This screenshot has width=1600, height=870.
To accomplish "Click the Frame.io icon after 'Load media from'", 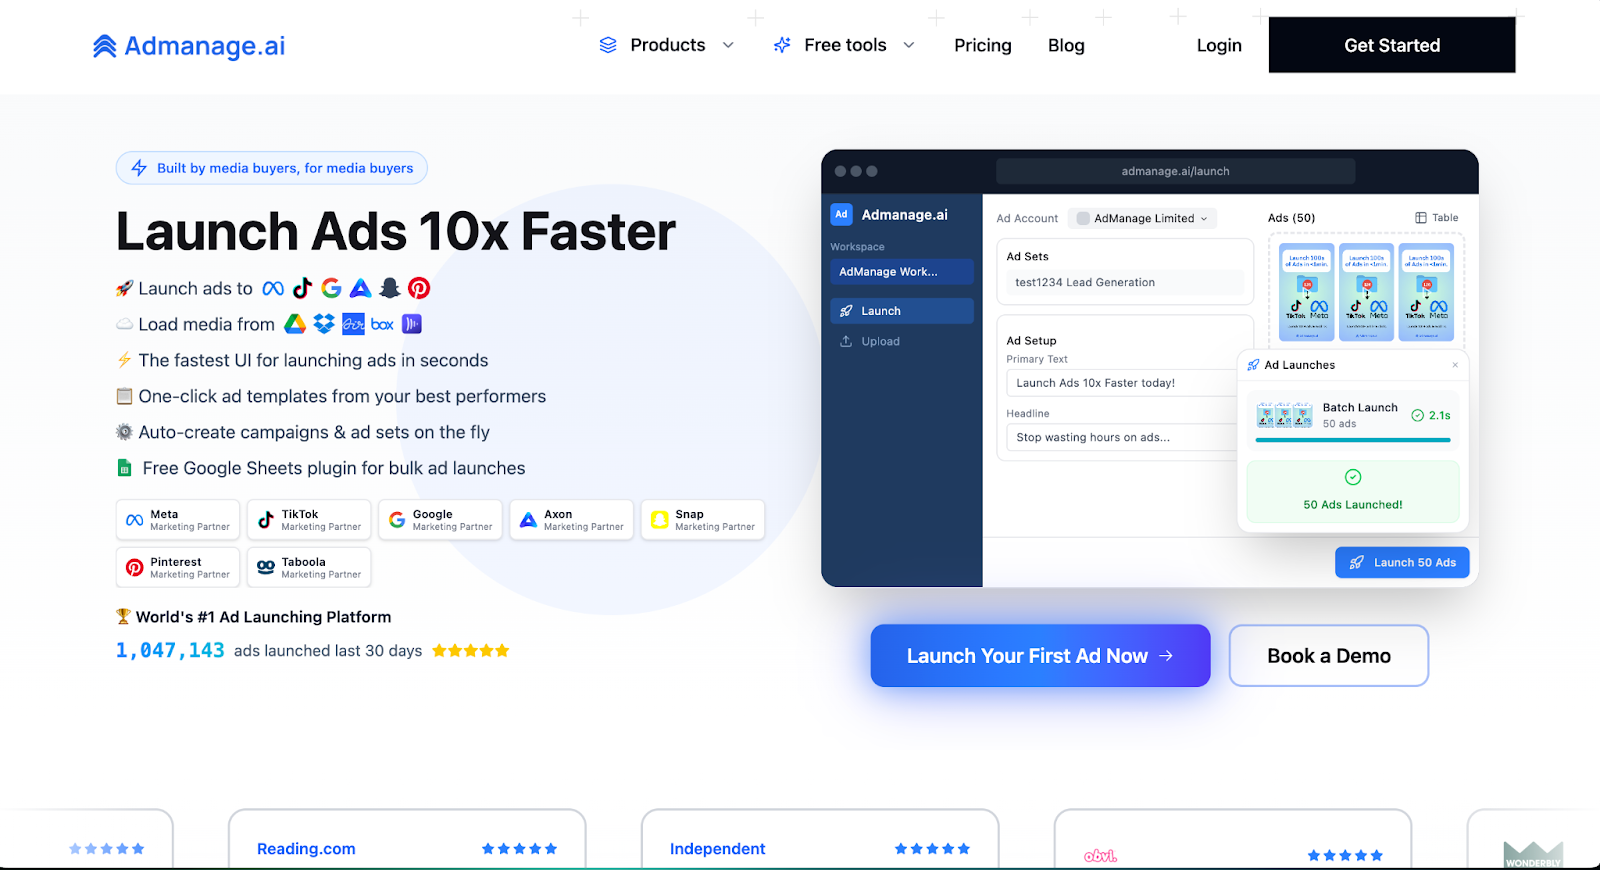I will click(x=353, y=324).
